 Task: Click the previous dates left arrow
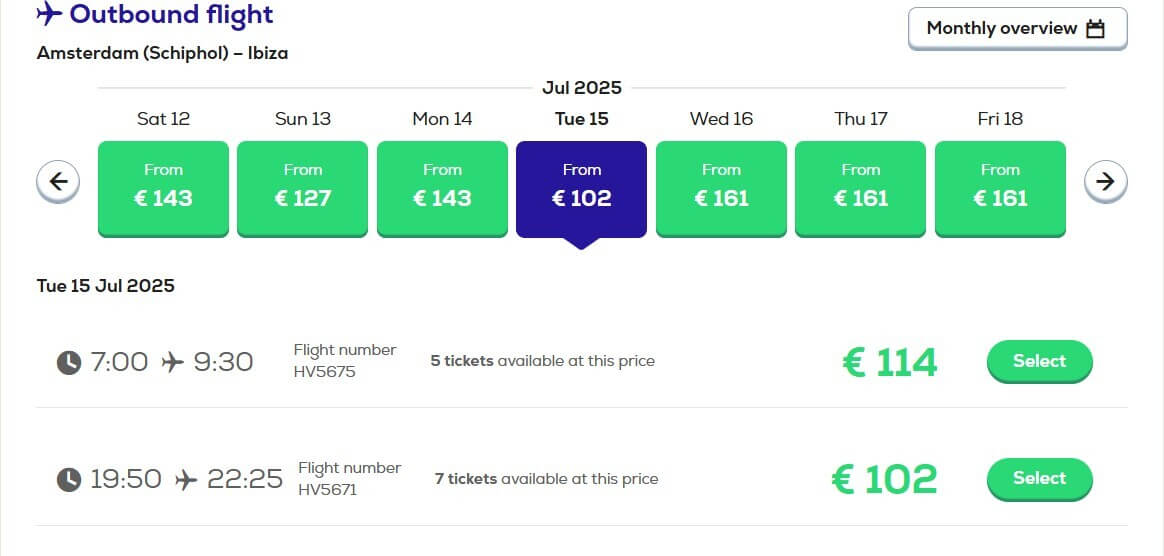58,181
